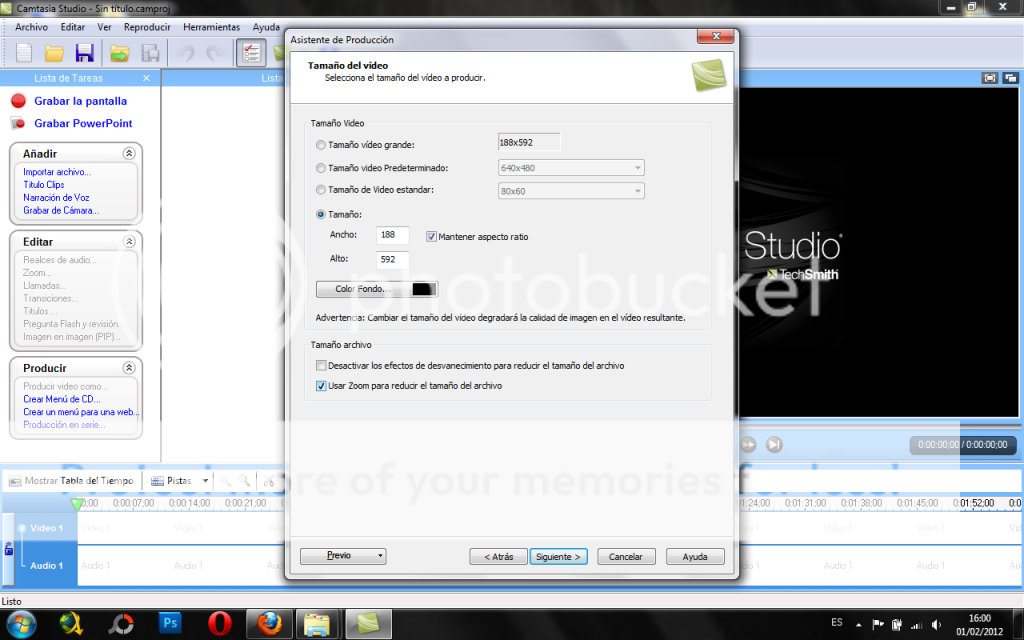
Task: Click the Título Clips link
Action: [x=44, y=185]
